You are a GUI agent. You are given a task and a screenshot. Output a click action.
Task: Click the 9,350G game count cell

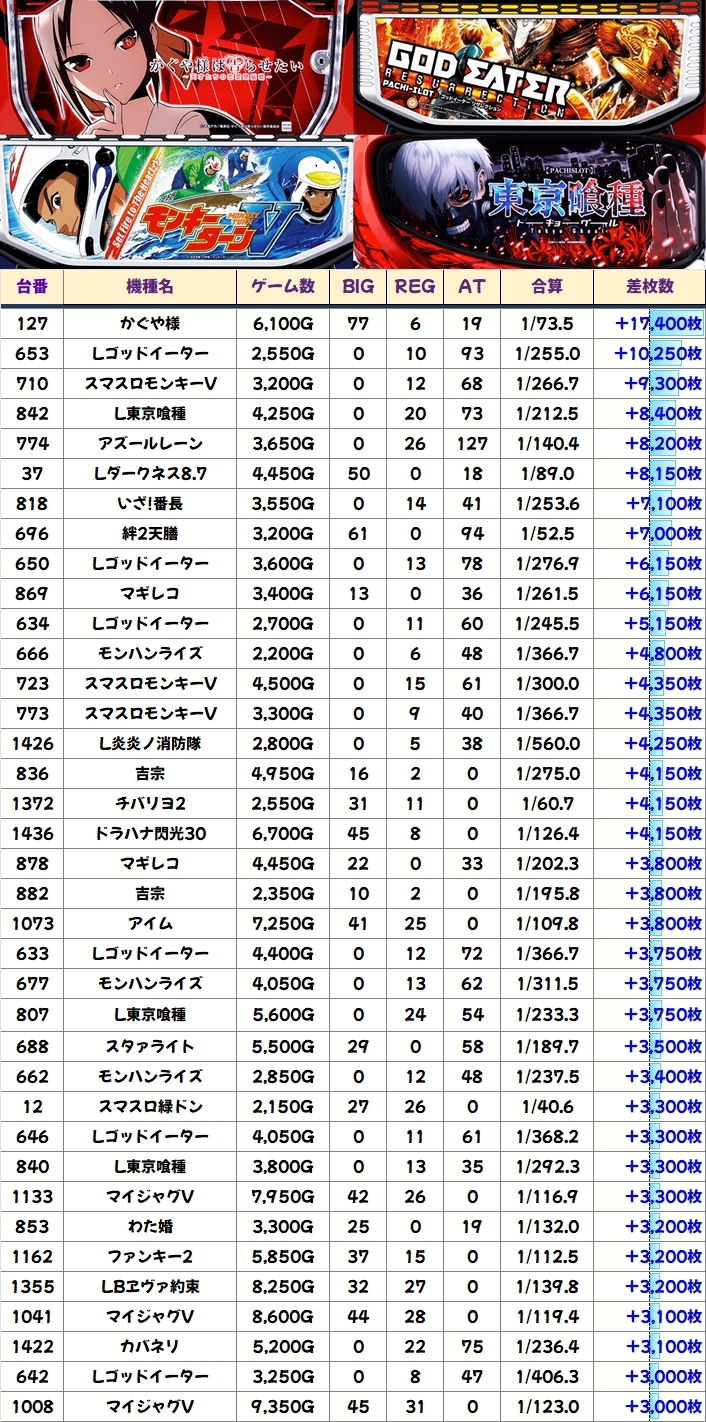[283, 1406]
